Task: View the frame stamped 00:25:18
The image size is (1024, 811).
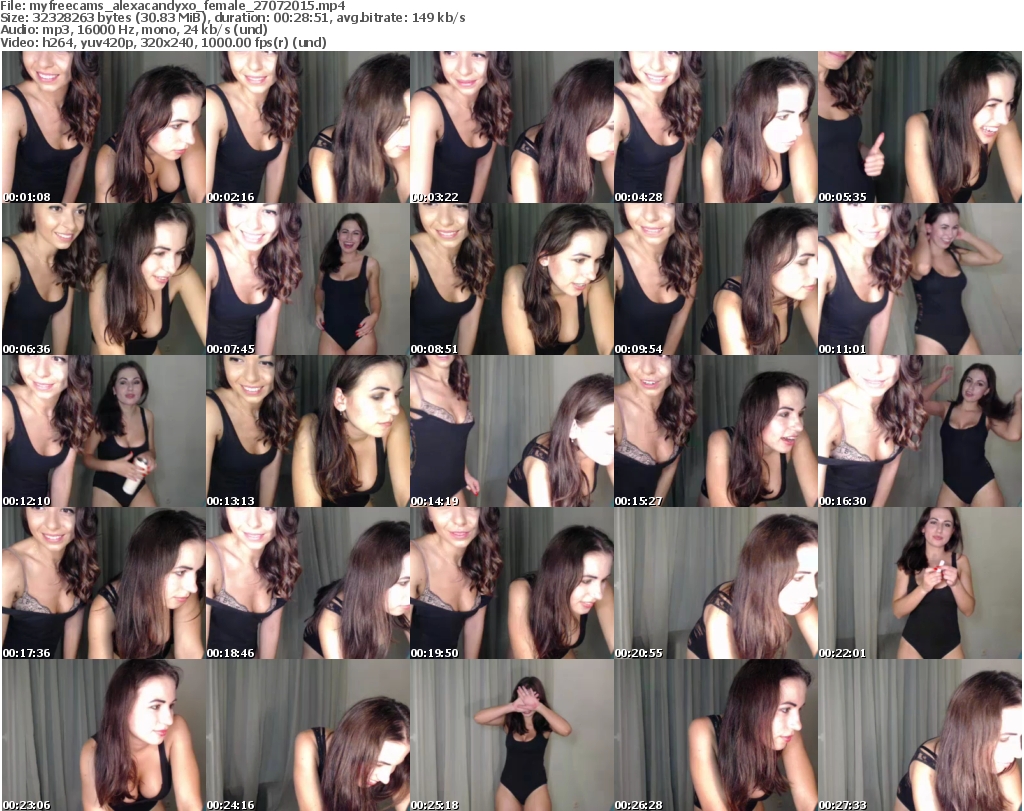Action: 511,735
